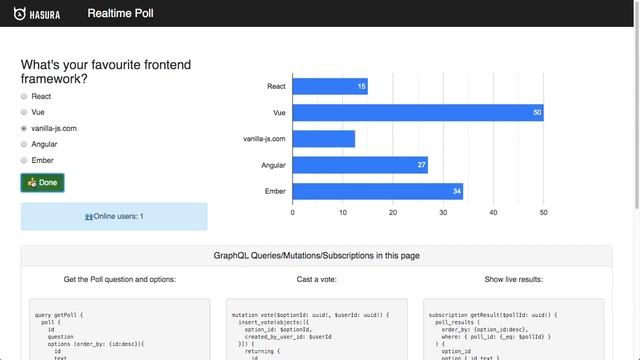This screenshot has height=360, width=640.
Task: Click the vanilla-js.com chart axis label
Action: 264,139
